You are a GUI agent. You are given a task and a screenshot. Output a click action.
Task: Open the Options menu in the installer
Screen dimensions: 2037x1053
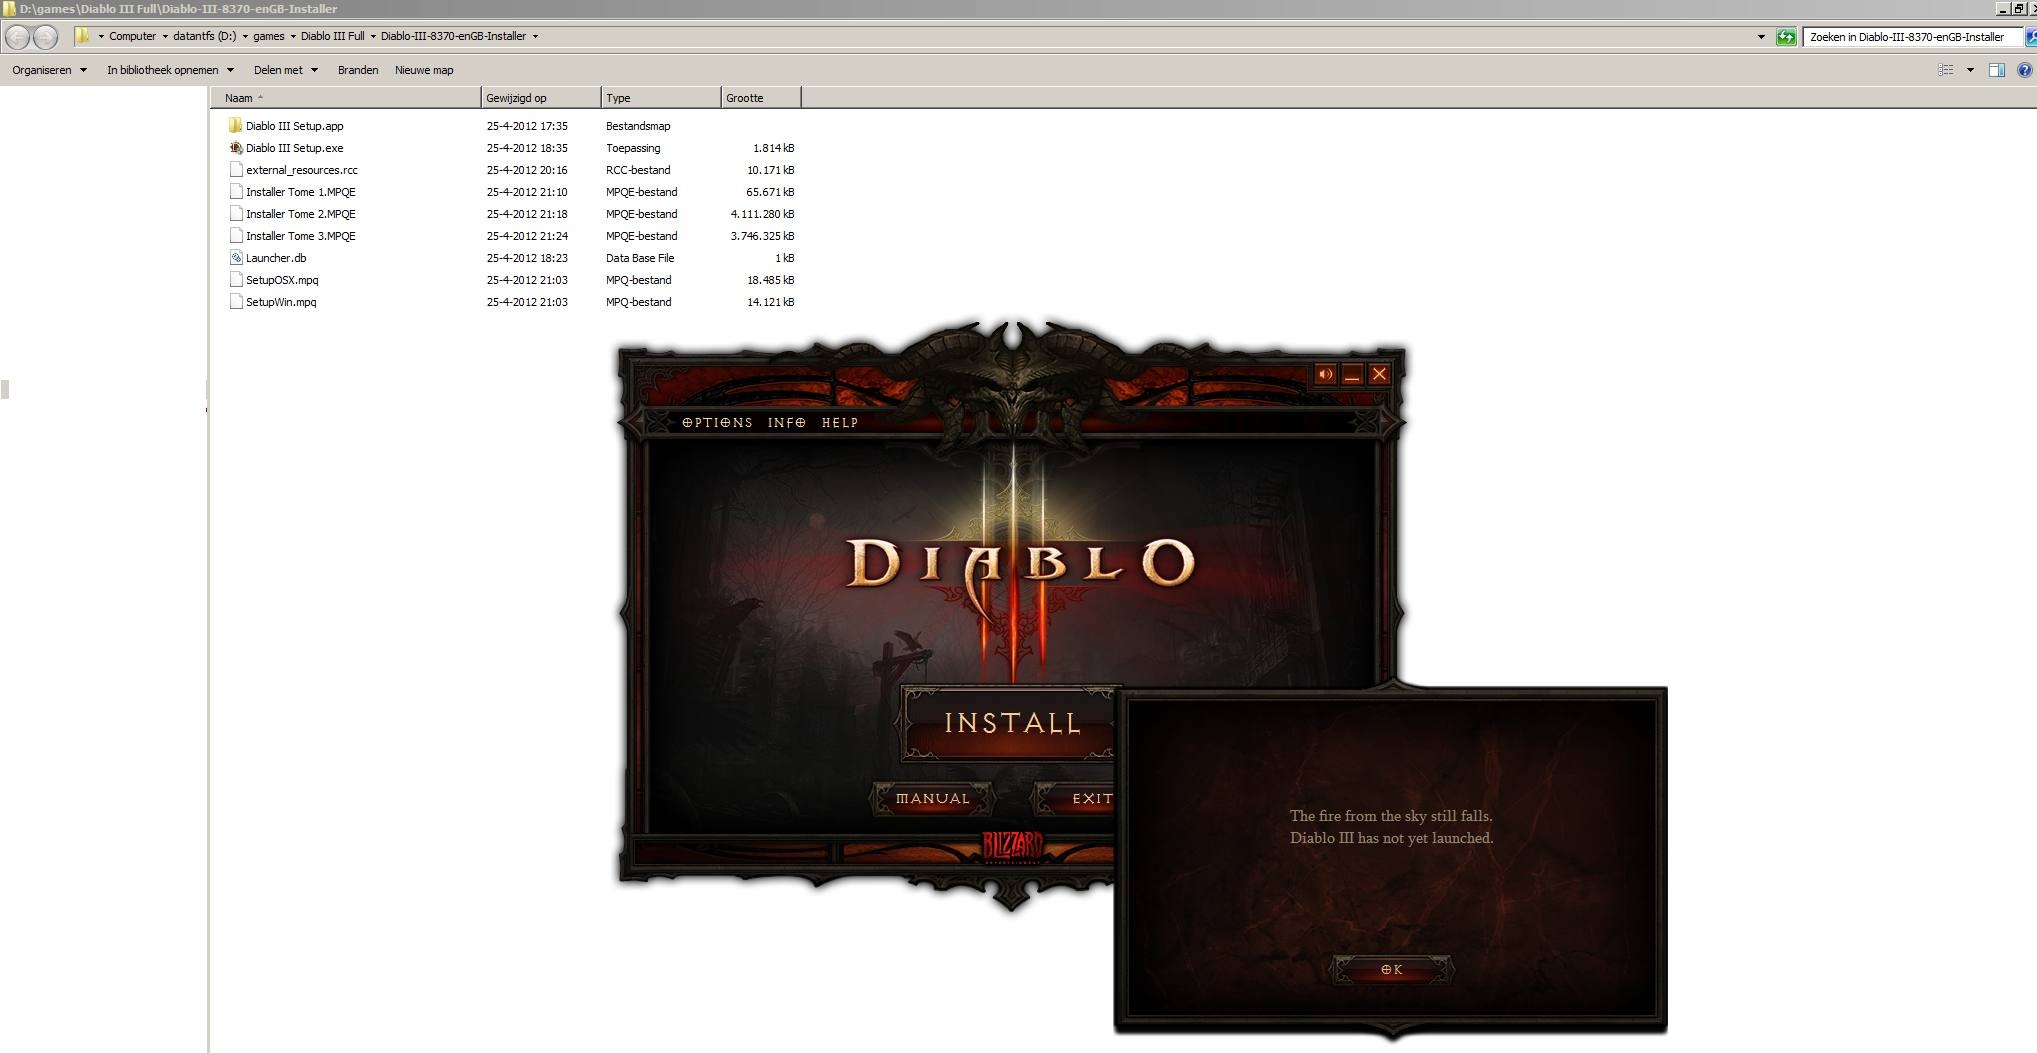click(717, 423)
